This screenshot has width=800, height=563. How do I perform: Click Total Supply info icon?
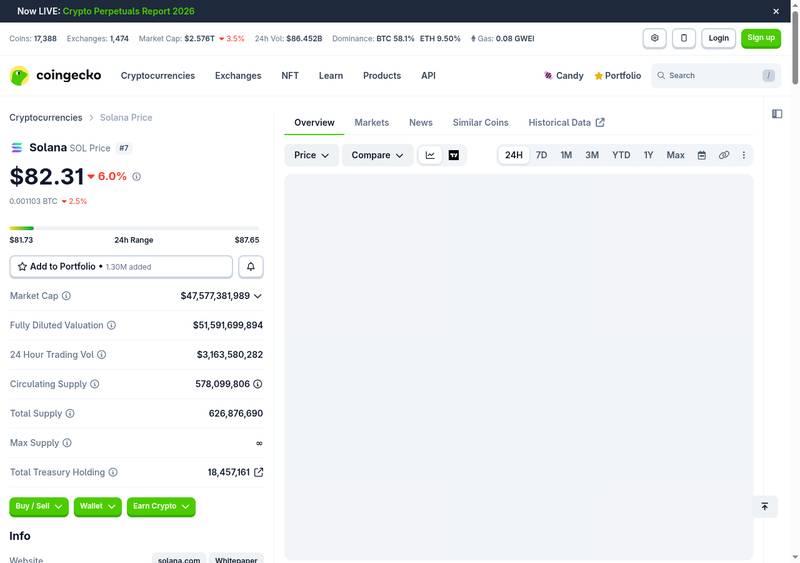tap(70, 413)
